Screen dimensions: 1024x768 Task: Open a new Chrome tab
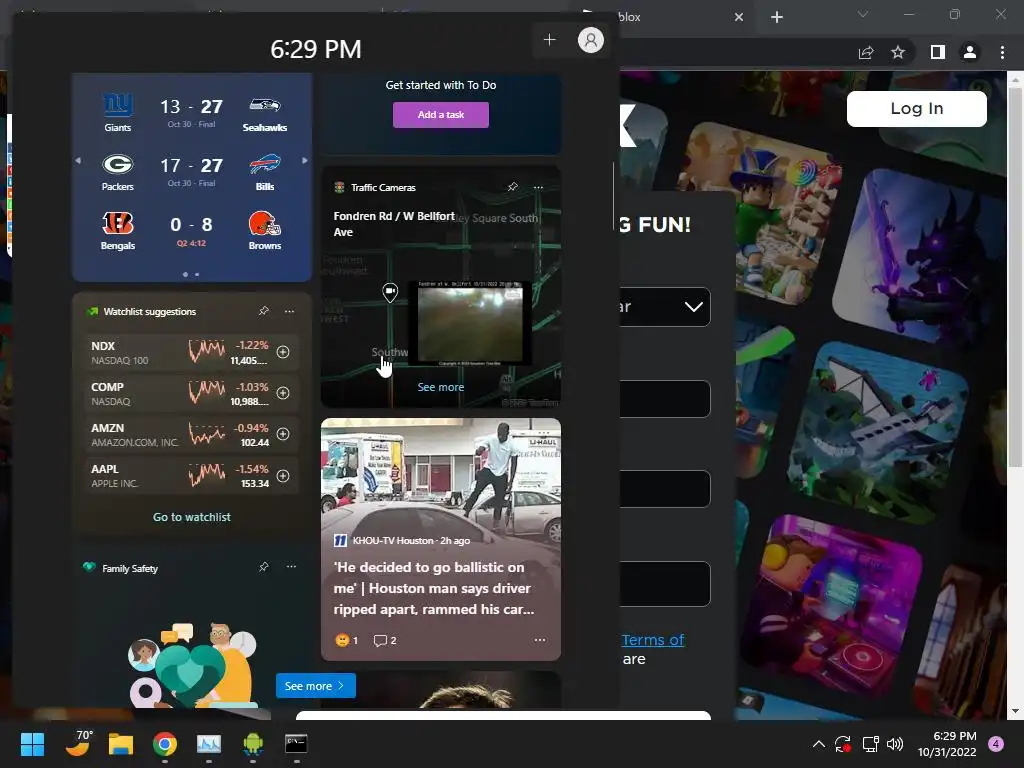click(776, 17)
